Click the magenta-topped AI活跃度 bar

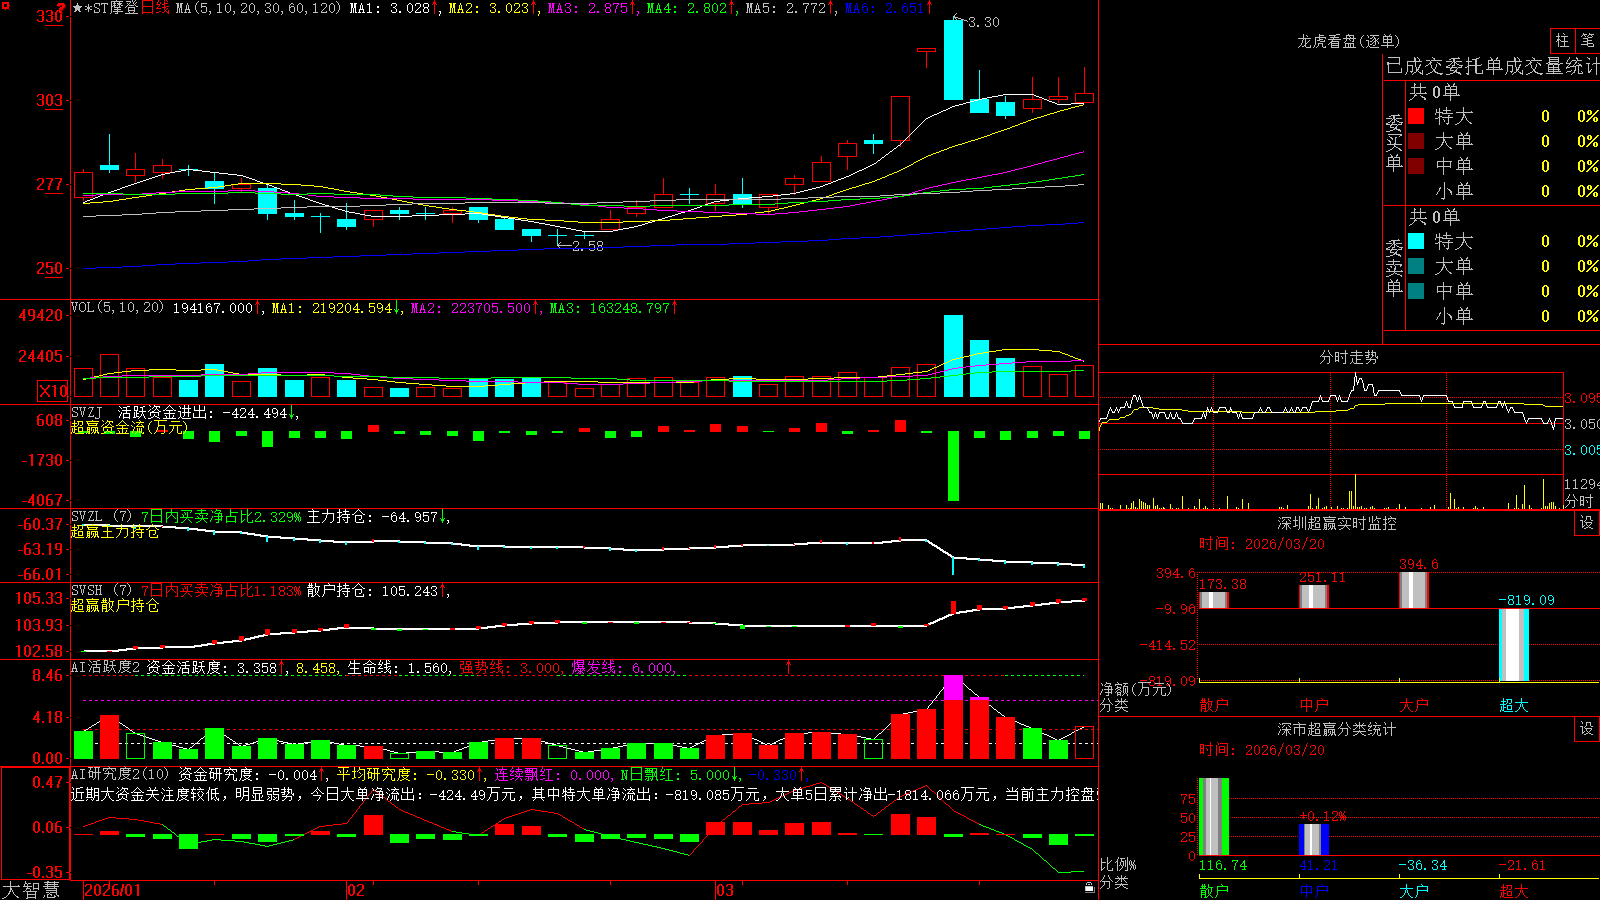[953, 717]
